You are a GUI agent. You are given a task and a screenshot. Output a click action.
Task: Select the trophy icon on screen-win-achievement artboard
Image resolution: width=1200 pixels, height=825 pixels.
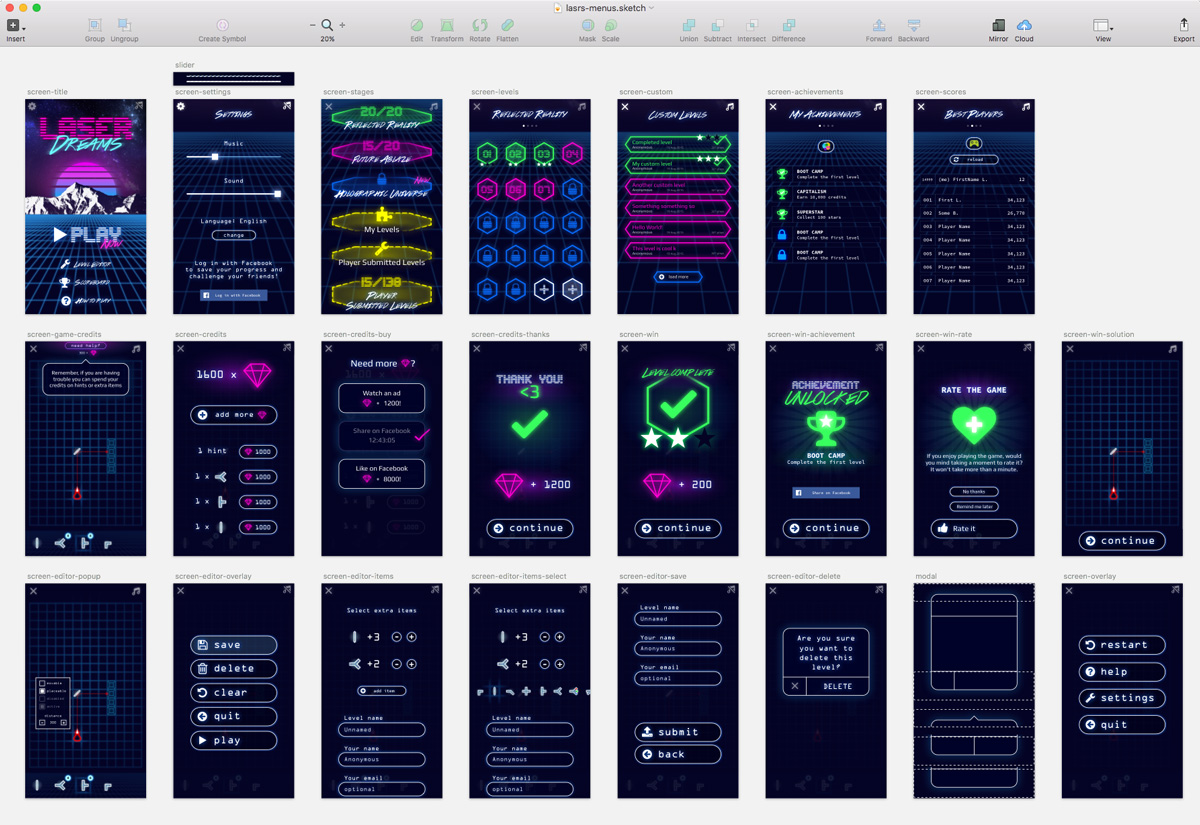click(x=825, y=428)
